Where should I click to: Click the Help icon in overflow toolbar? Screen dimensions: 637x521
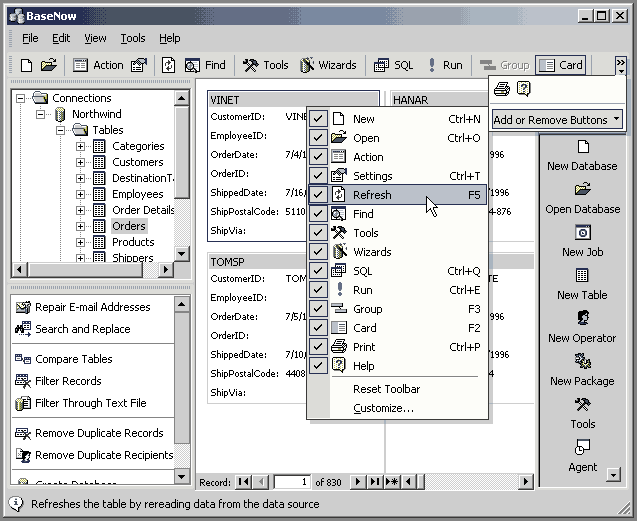(524, 89)
